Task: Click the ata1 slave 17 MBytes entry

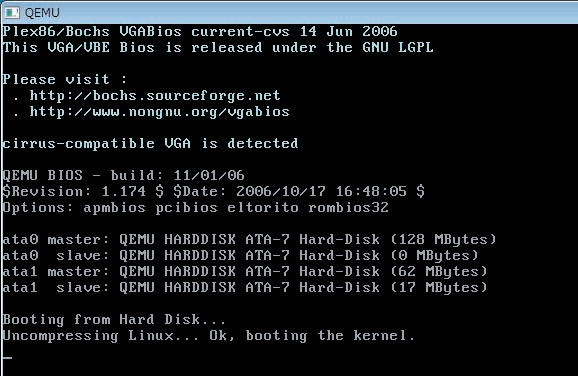Action: coord(245,288)
